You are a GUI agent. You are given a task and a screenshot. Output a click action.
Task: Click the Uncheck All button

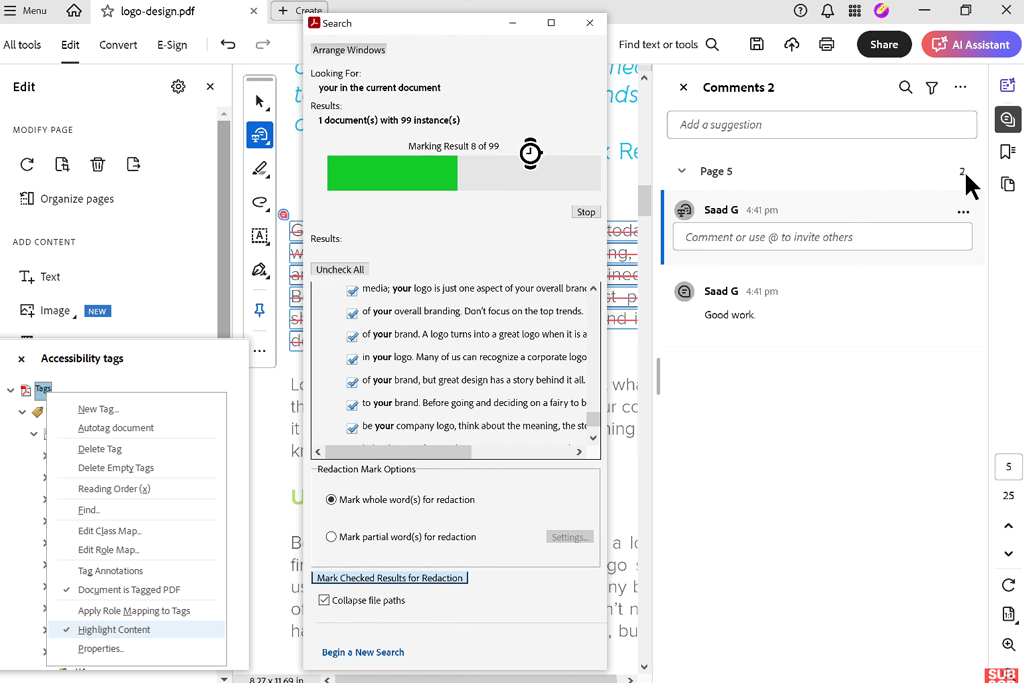pos(340,269)
